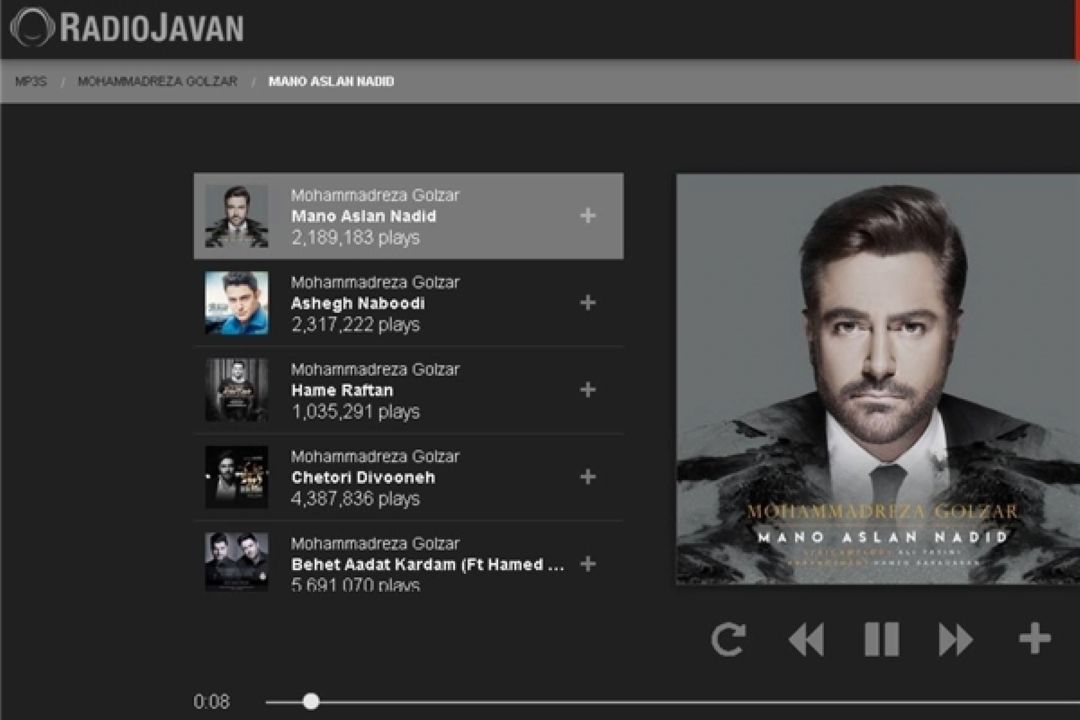Skip to the next track
Image resolution: width=1080 pixels, height=720 pixels.
tap(956, 639)
